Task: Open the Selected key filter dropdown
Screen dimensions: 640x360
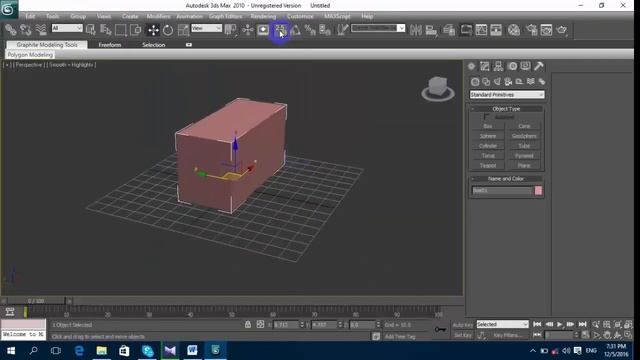Action: click(x=502, y=324)
